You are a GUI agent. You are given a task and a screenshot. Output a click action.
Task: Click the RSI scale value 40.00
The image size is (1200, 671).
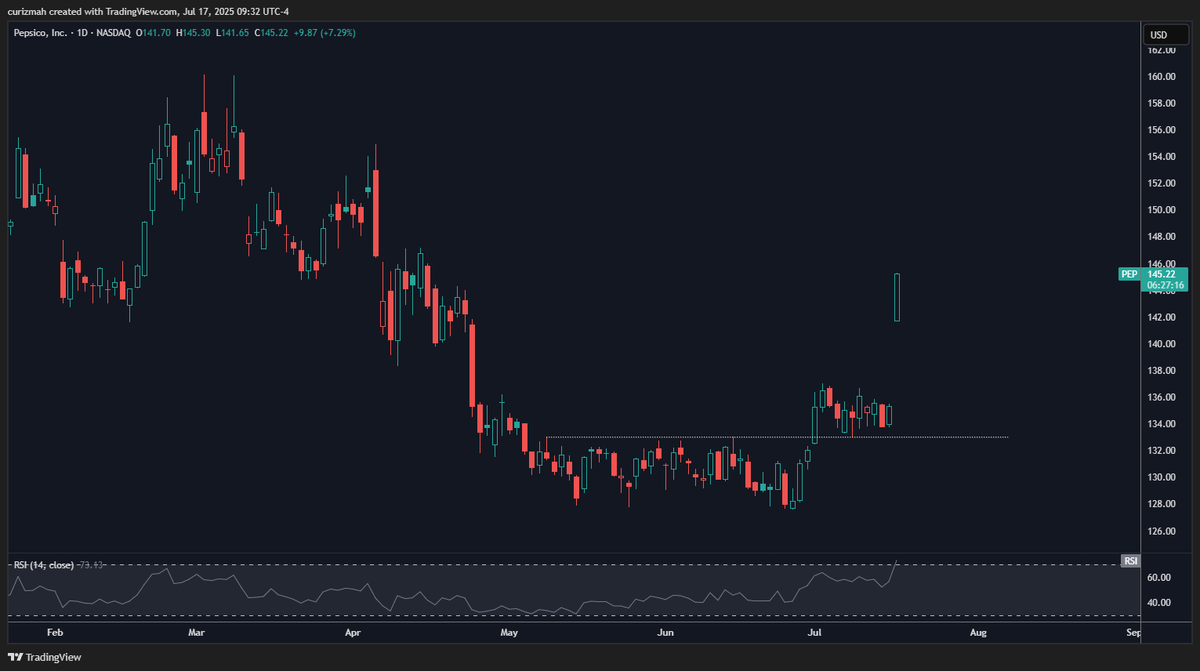pyautogui.click(x=1161, y=603)
